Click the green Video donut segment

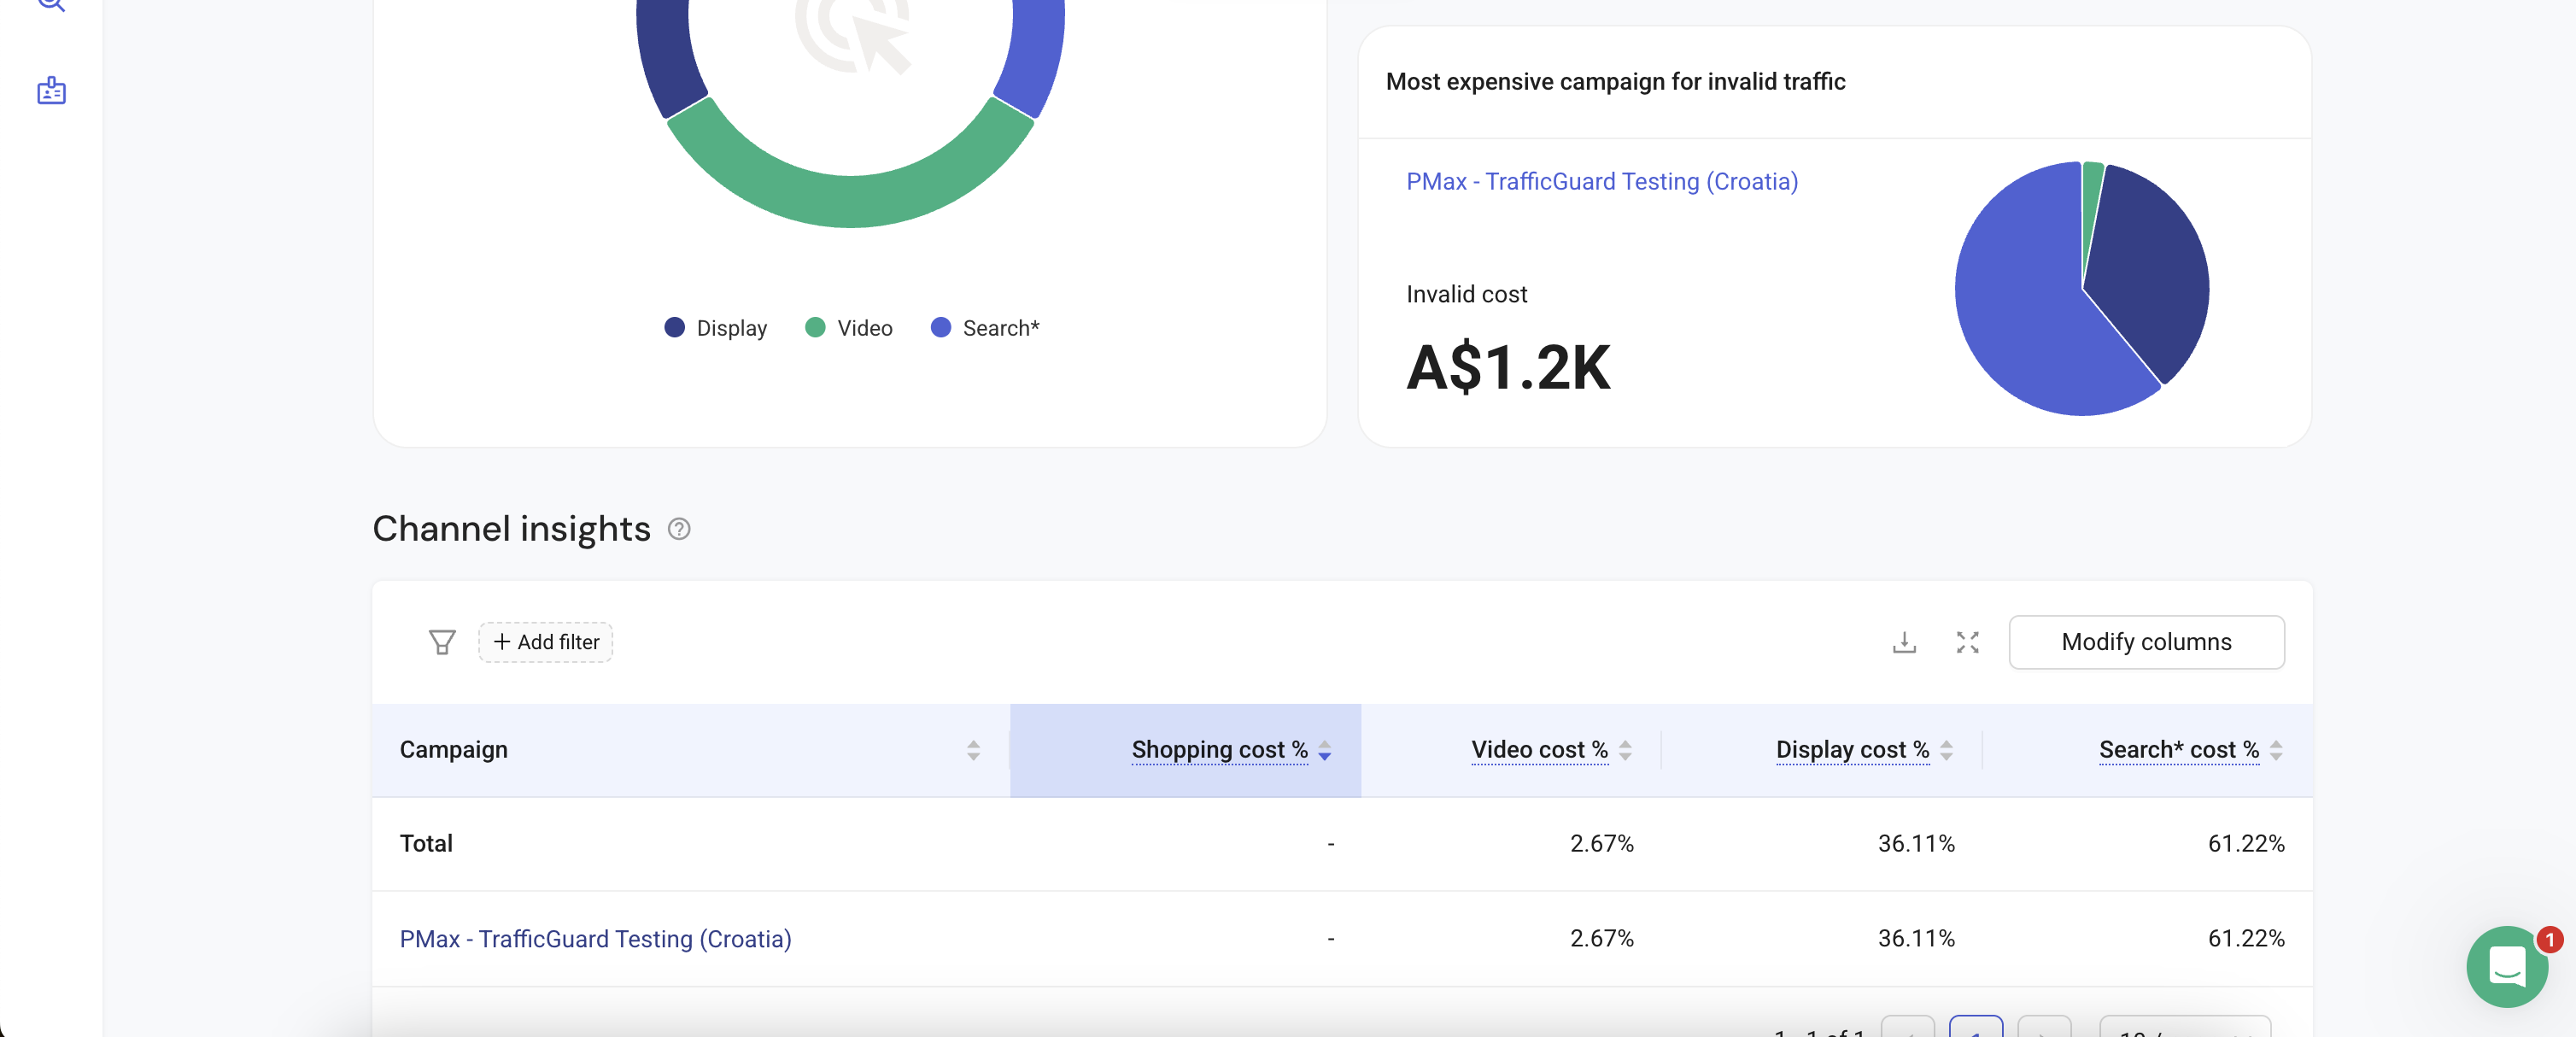(x=850, y=200)
